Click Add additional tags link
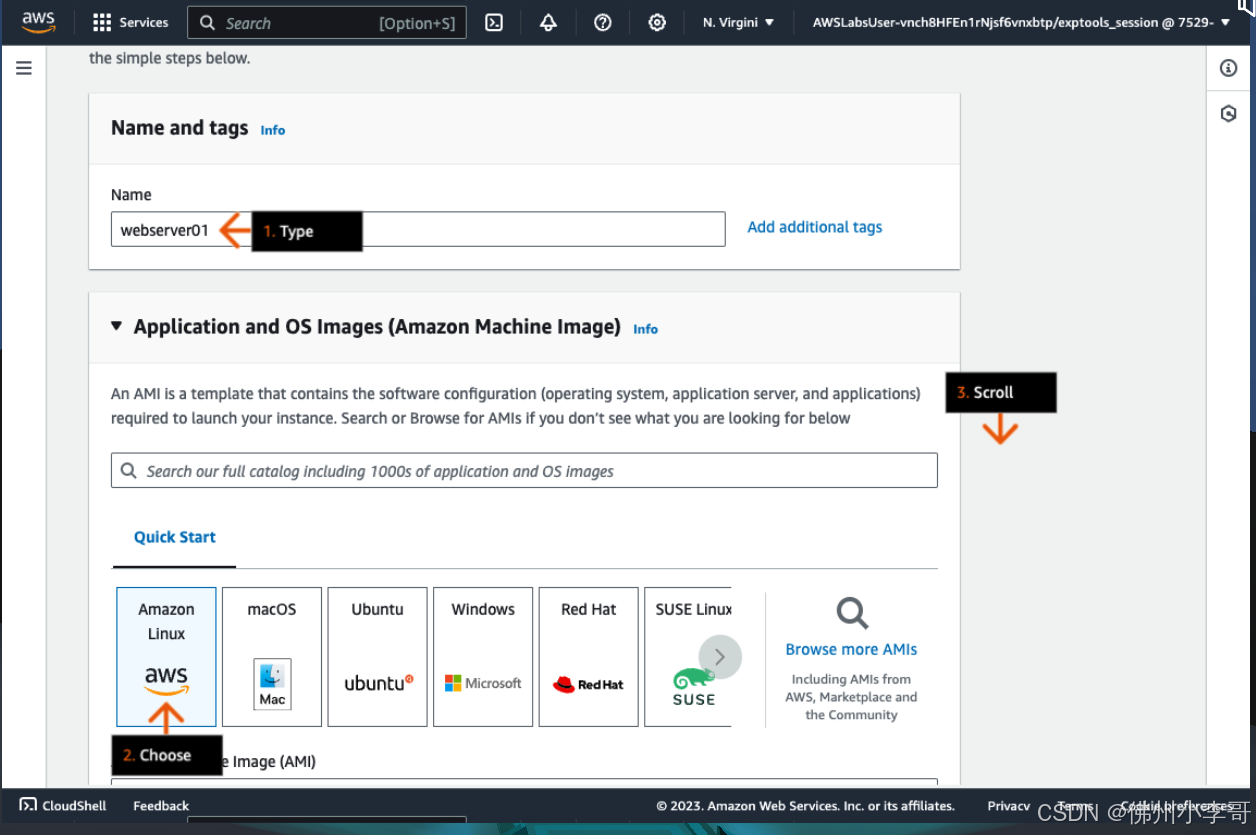The width and height of the screenshot is (1256, 835). click(x=815, y=227)
